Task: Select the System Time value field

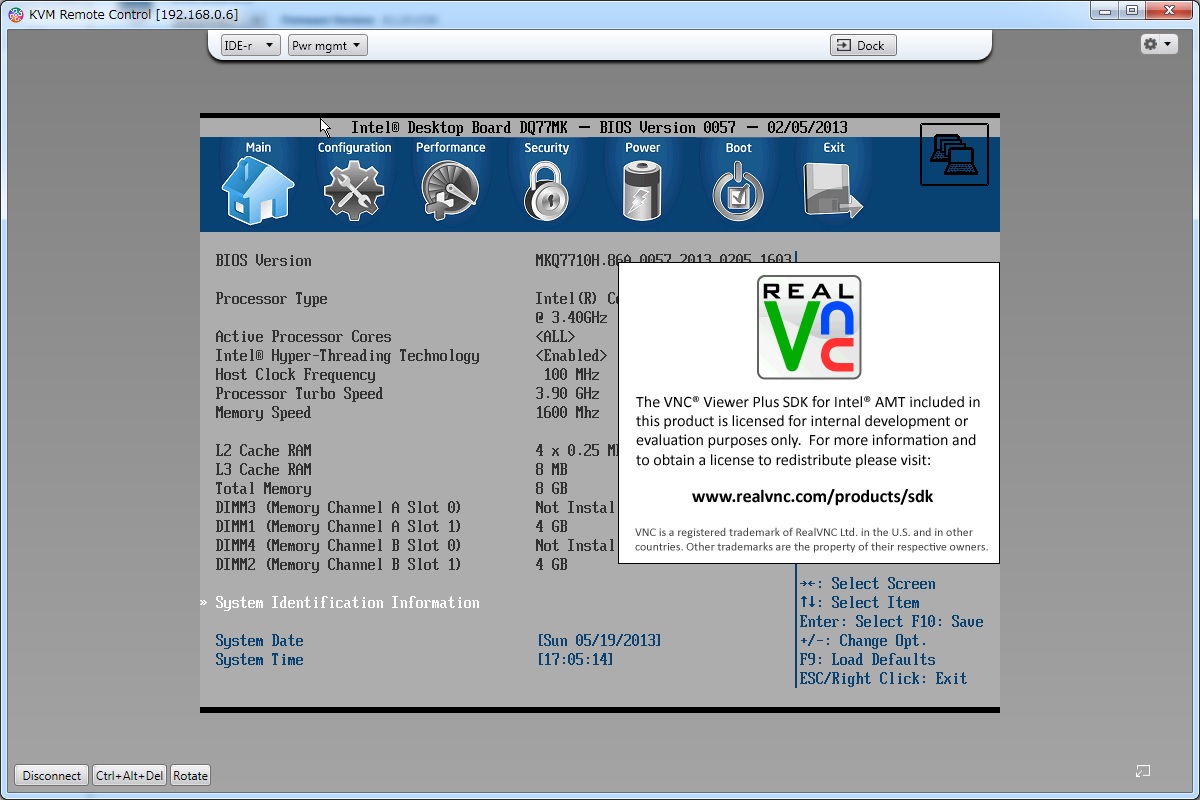Action: point(575,659)
